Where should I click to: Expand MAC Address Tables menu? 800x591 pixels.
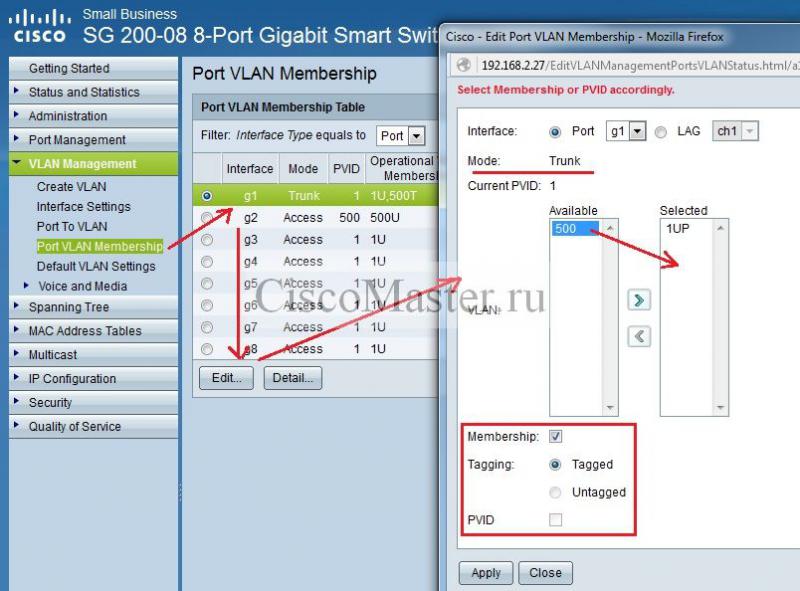(94, 331)
